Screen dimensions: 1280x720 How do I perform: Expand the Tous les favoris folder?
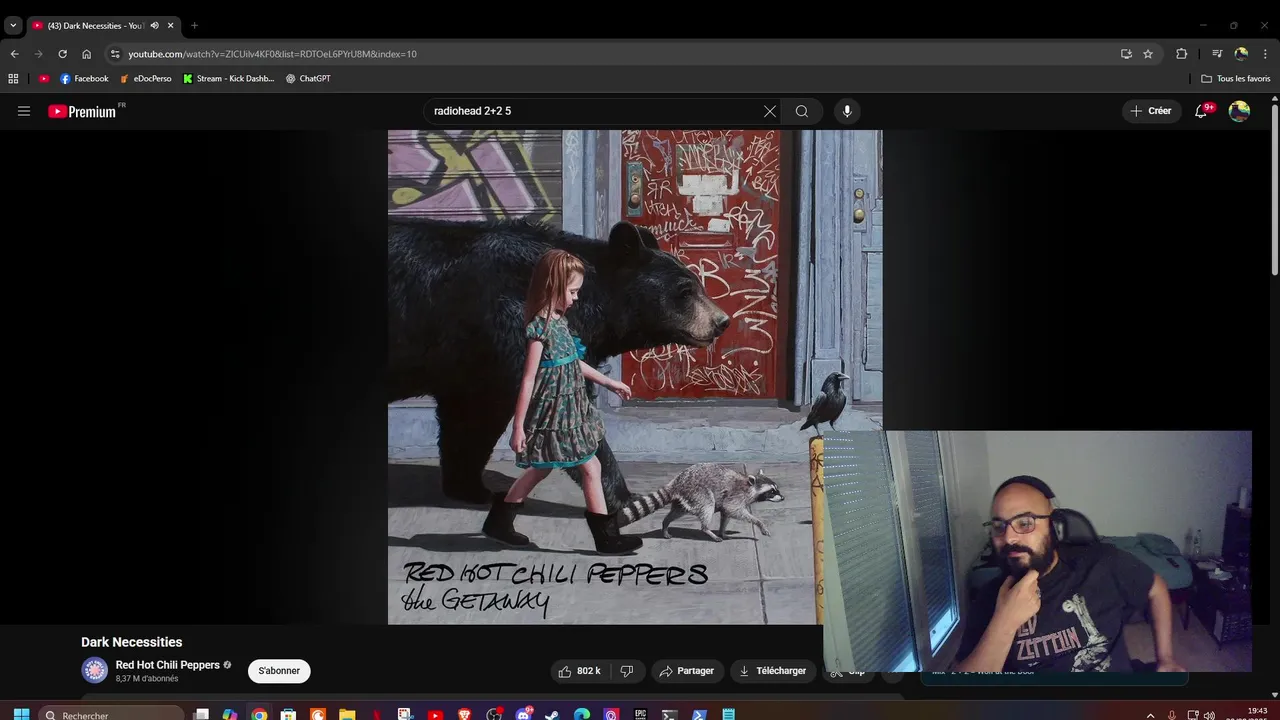click(x=1236, y=78)
